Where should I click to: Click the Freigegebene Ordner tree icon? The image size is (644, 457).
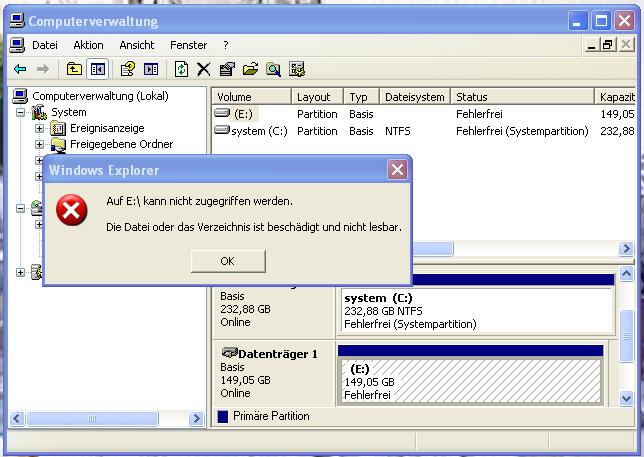coord(58,145)
